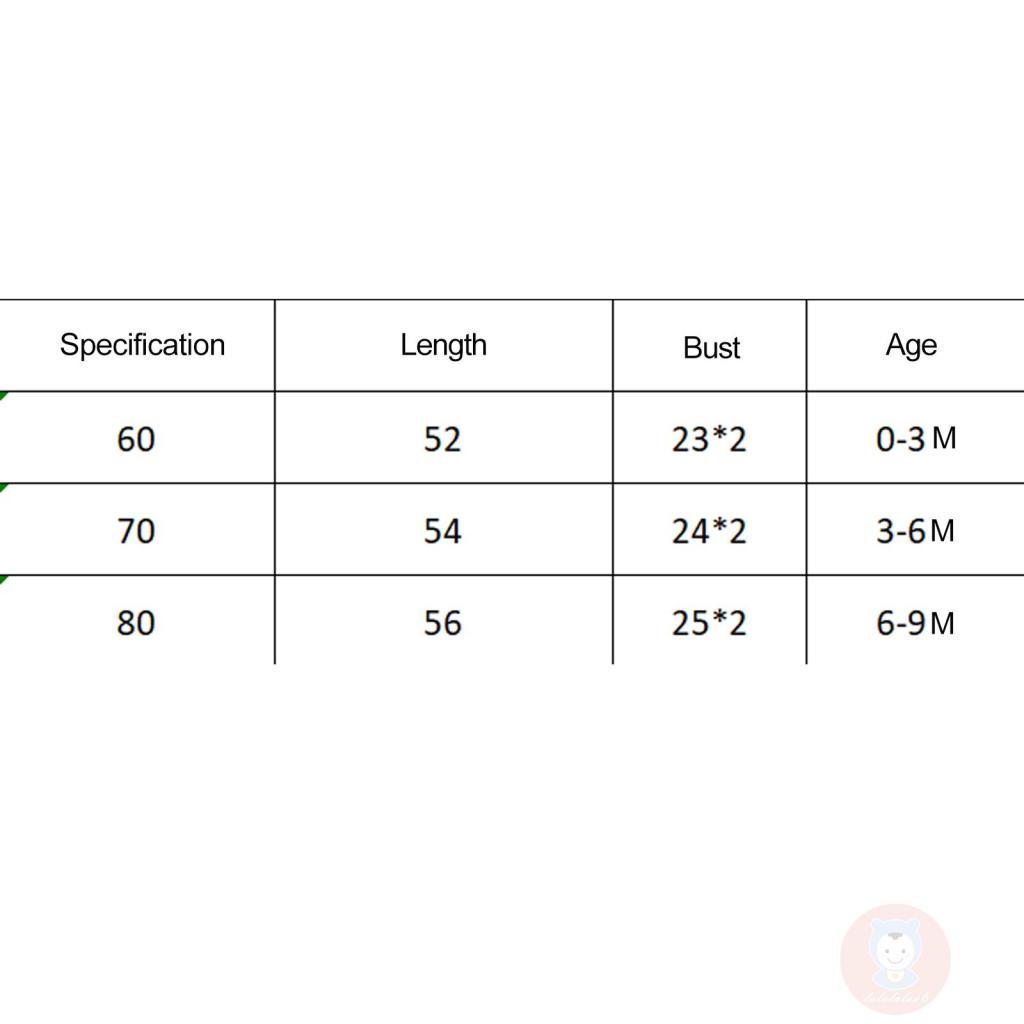1024x1024 pixels.
Task: Click the age cell 0-3 M
Action: tap(915, 438)
